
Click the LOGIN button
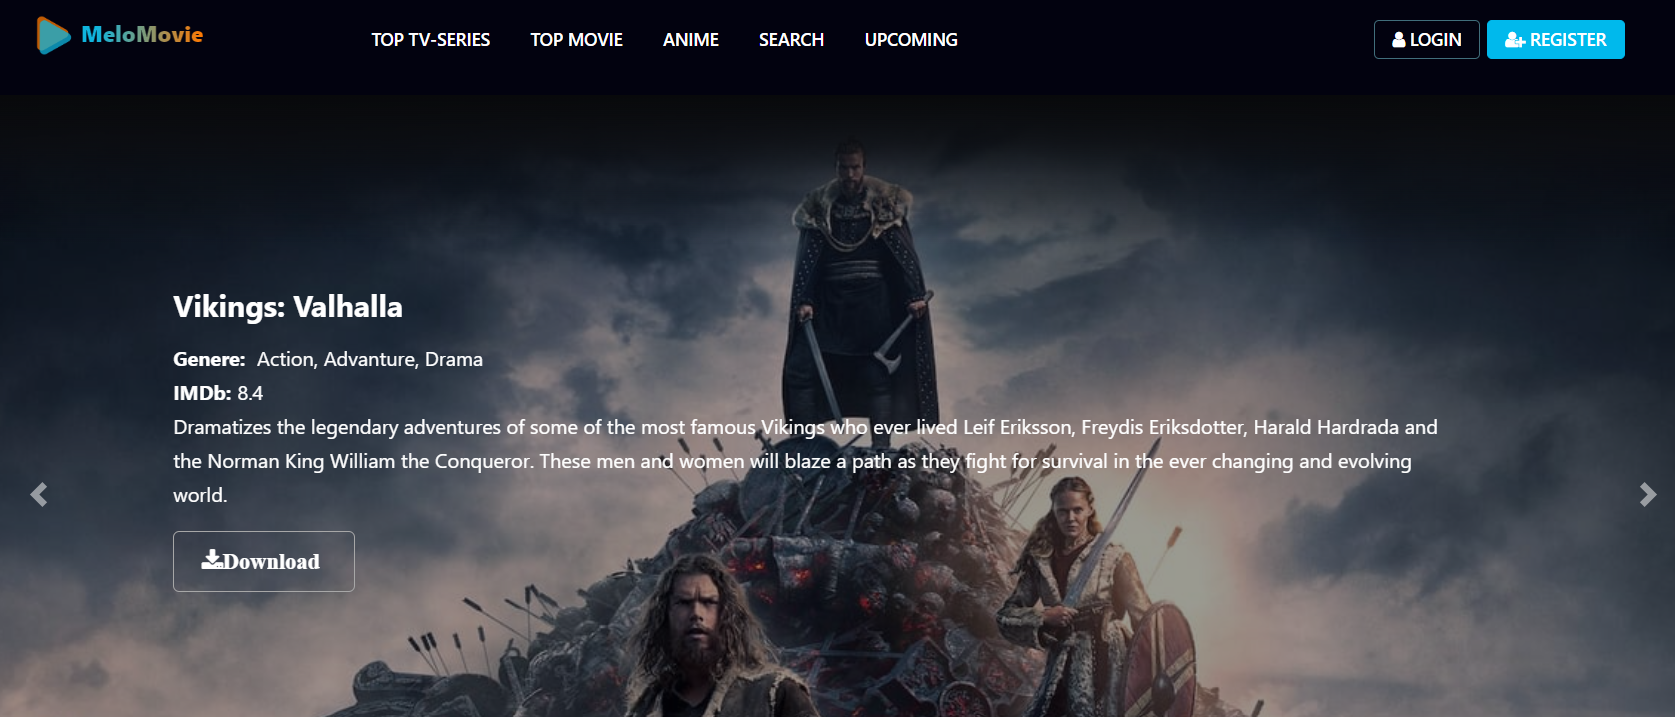click(1426, 40)
